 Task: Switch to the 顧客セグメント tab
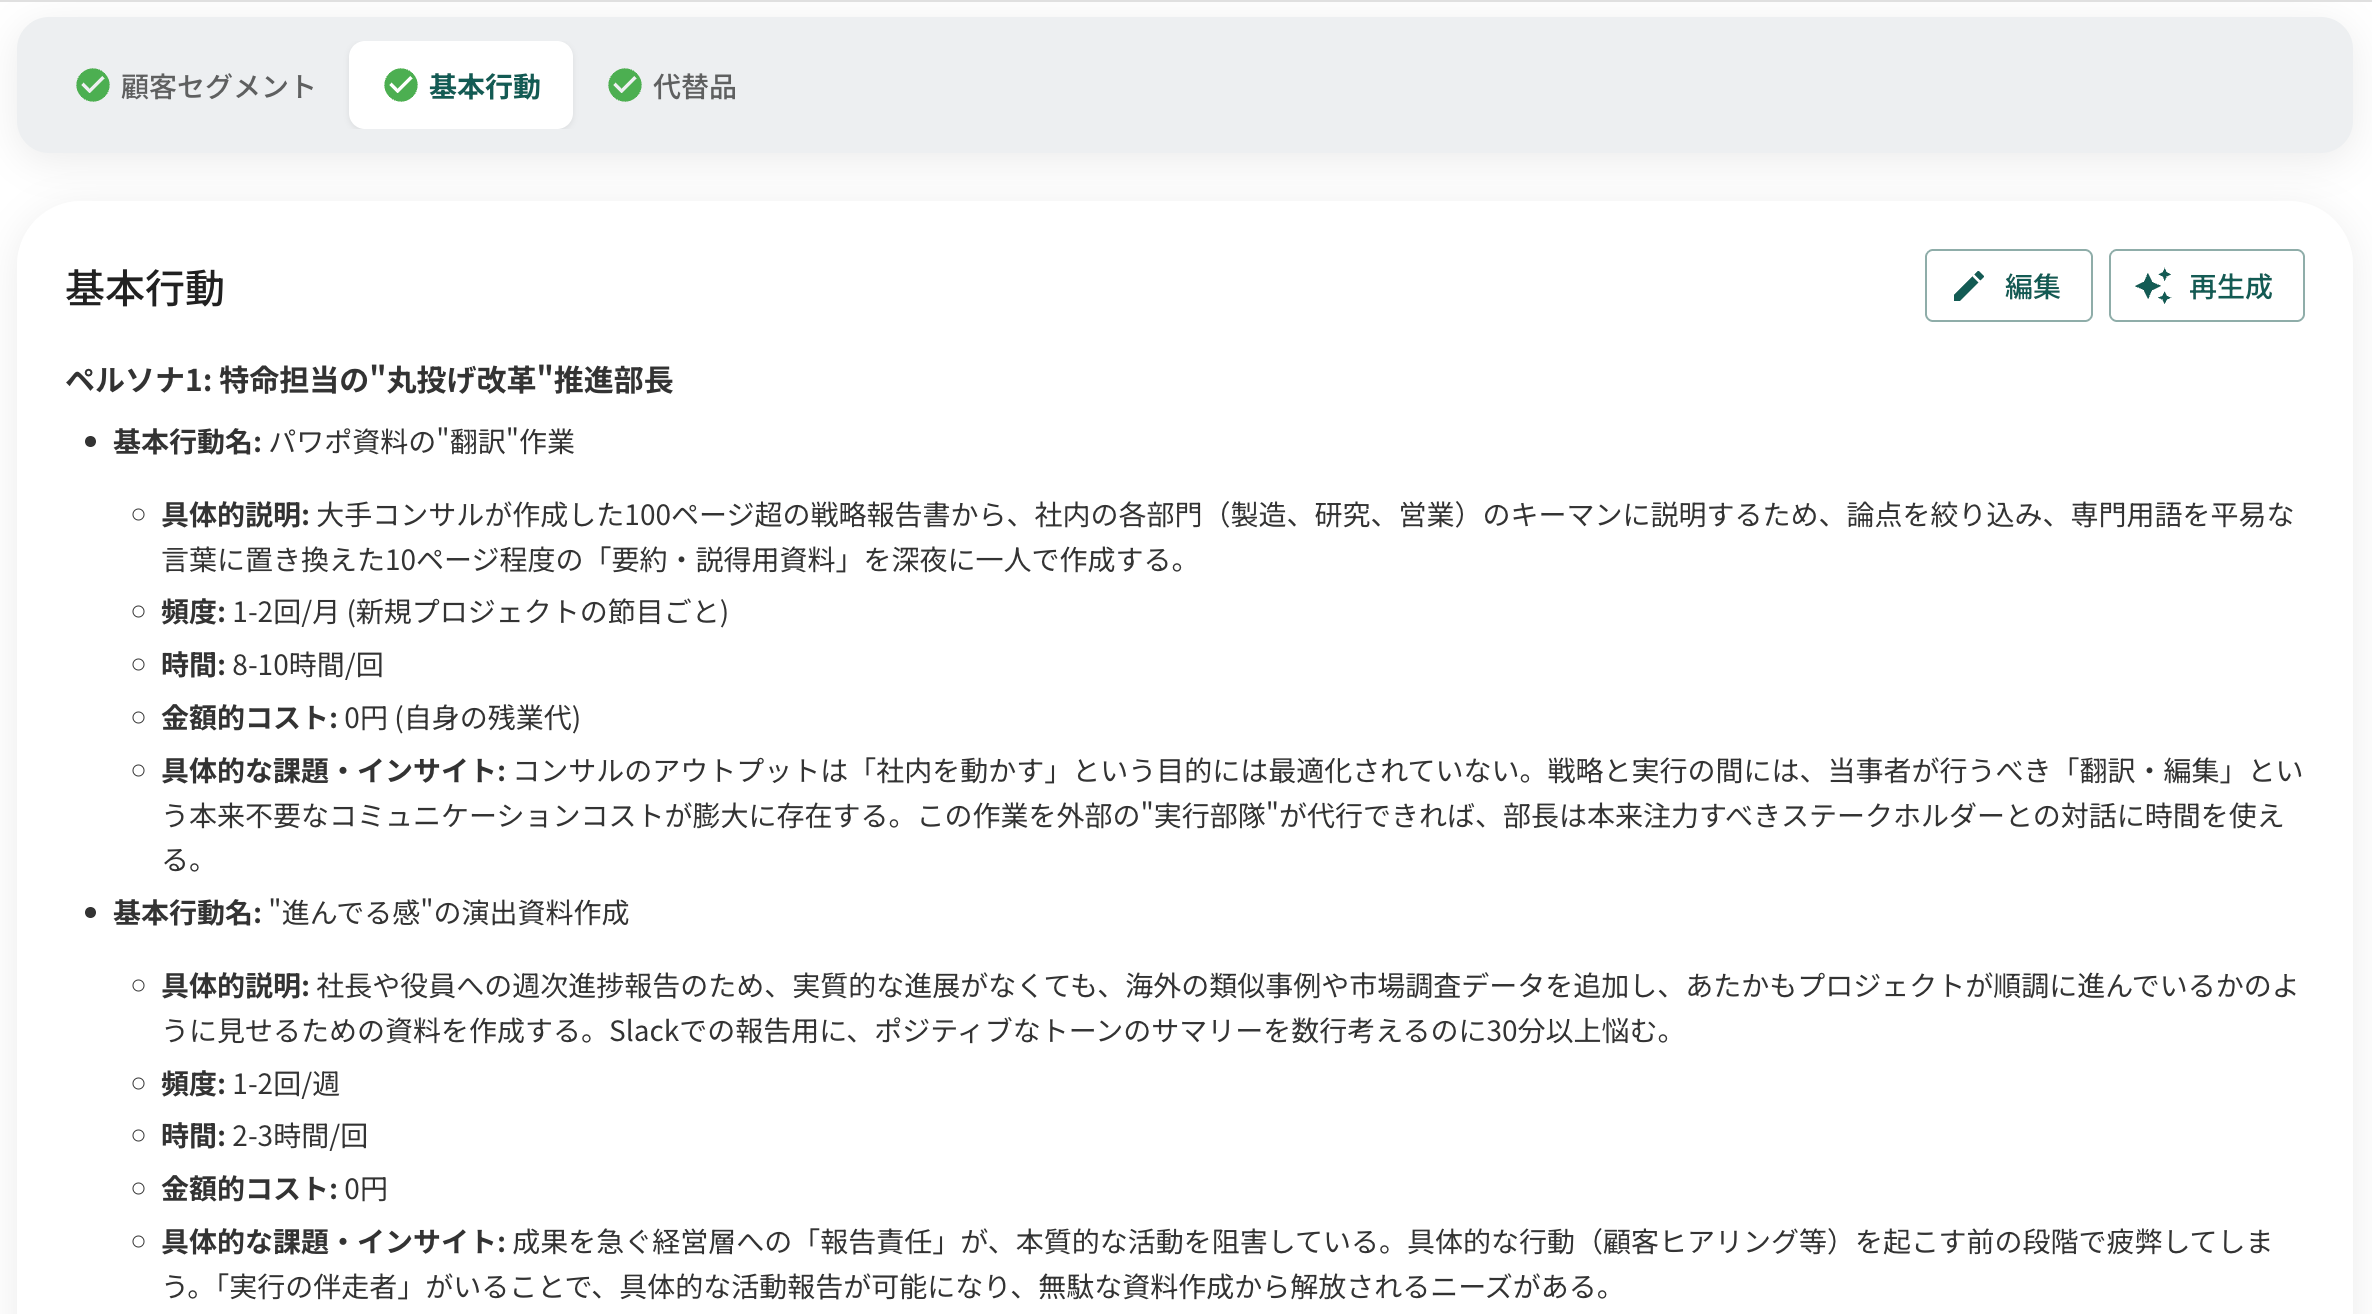(217, 87)
